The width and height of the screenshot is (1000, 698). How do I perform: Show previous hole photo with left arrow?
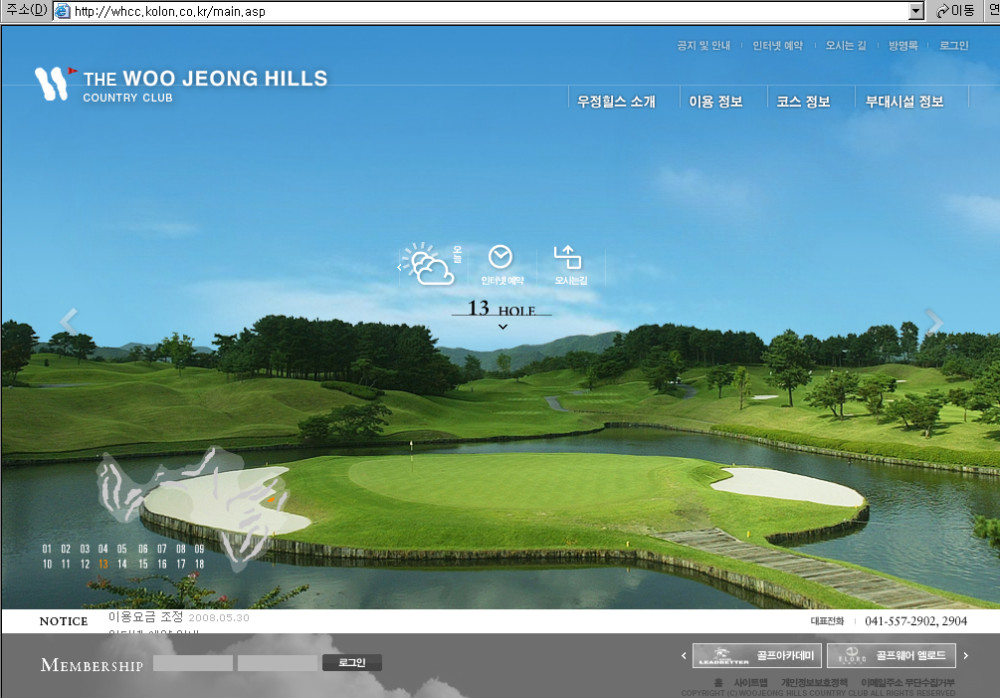coord(68,321)
